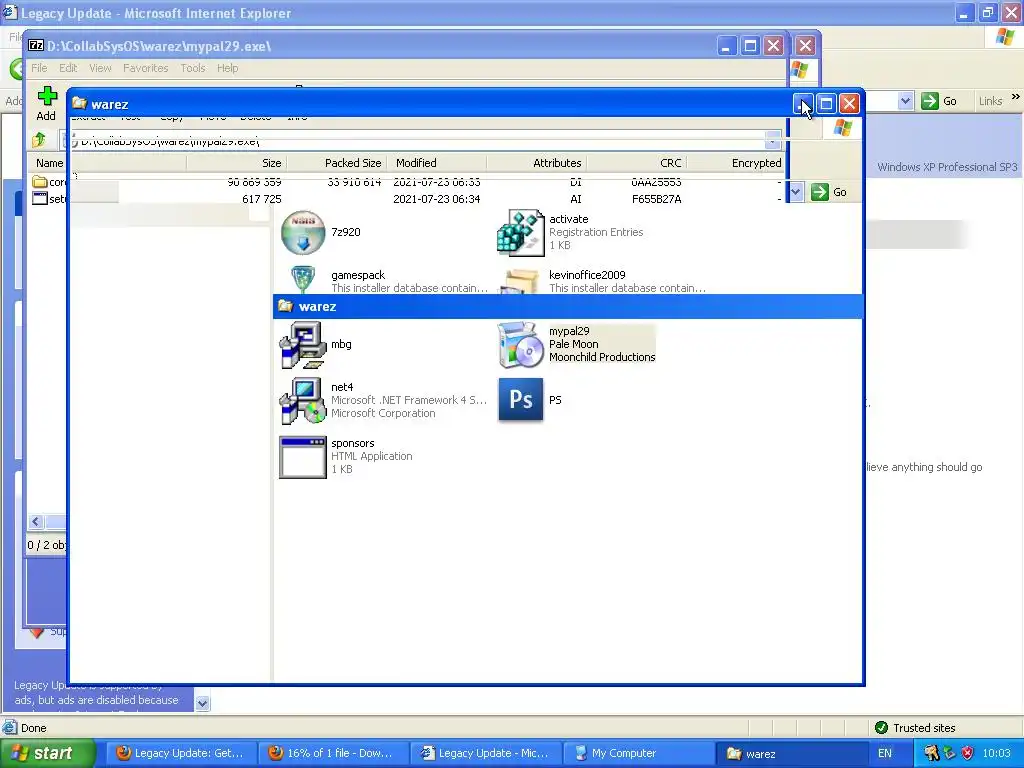This screenshot has height=768, width=1024.
Task: Click the red shield tray icon
Action: pyautogui.click(x=967, y=753)
